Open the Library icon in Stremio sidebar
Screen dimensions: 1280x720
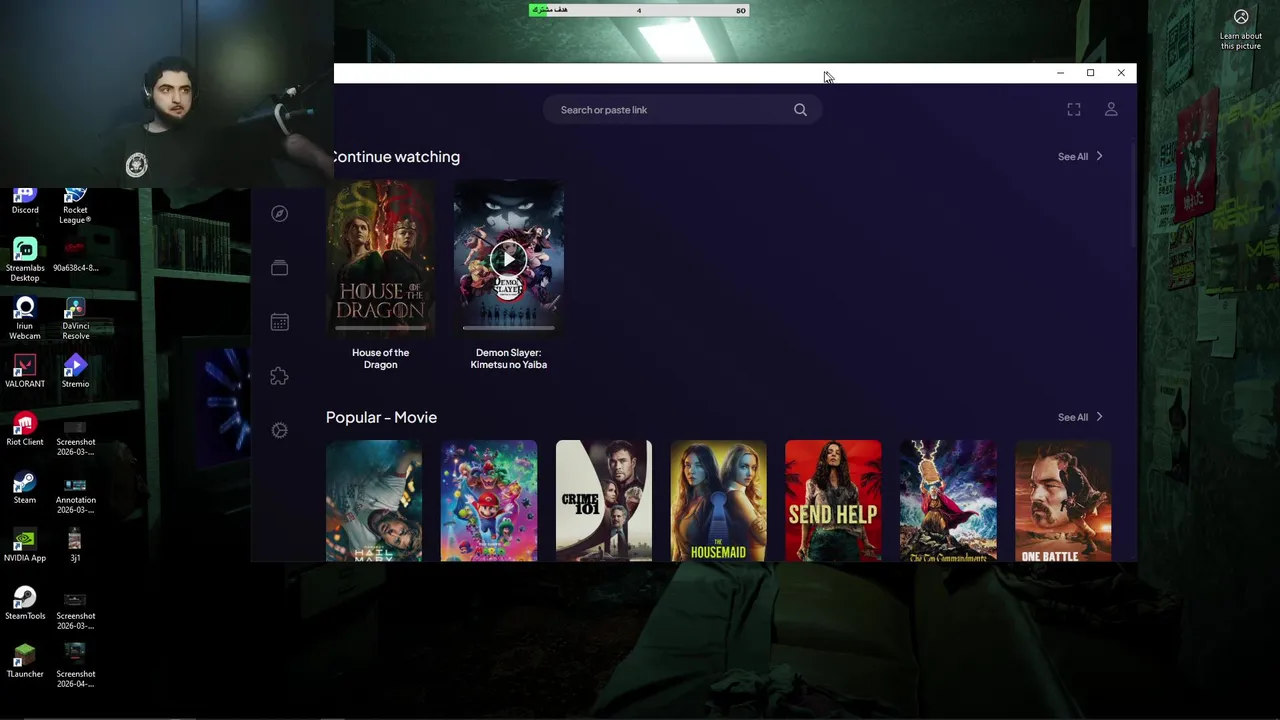coord(280,268)
